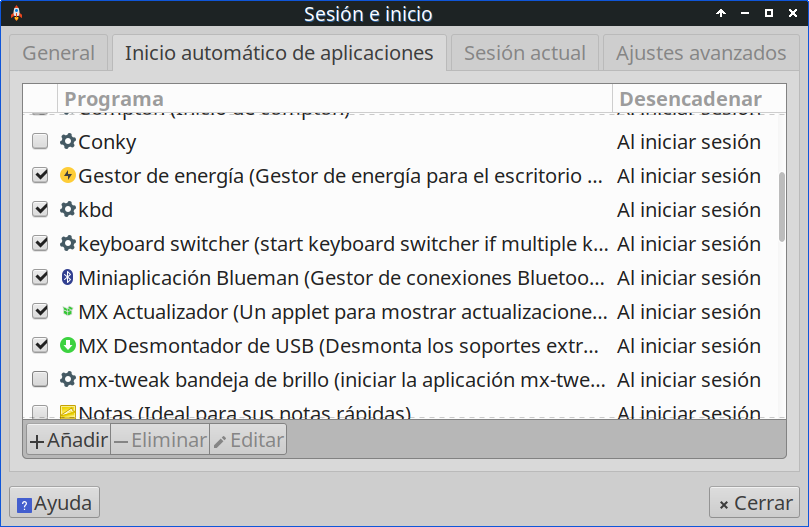Click 'Al iniciar sesión' in kbd row
The image size is (809, 527).
pyautogui.click(x=689, y=210)
